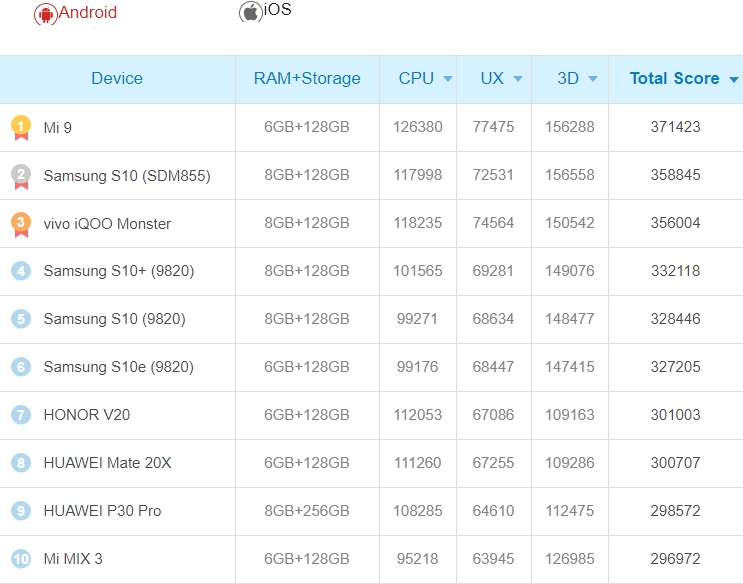Select the HUAWEI P30 Pro device name
The image size is (743, 584).
click(102, 511)
